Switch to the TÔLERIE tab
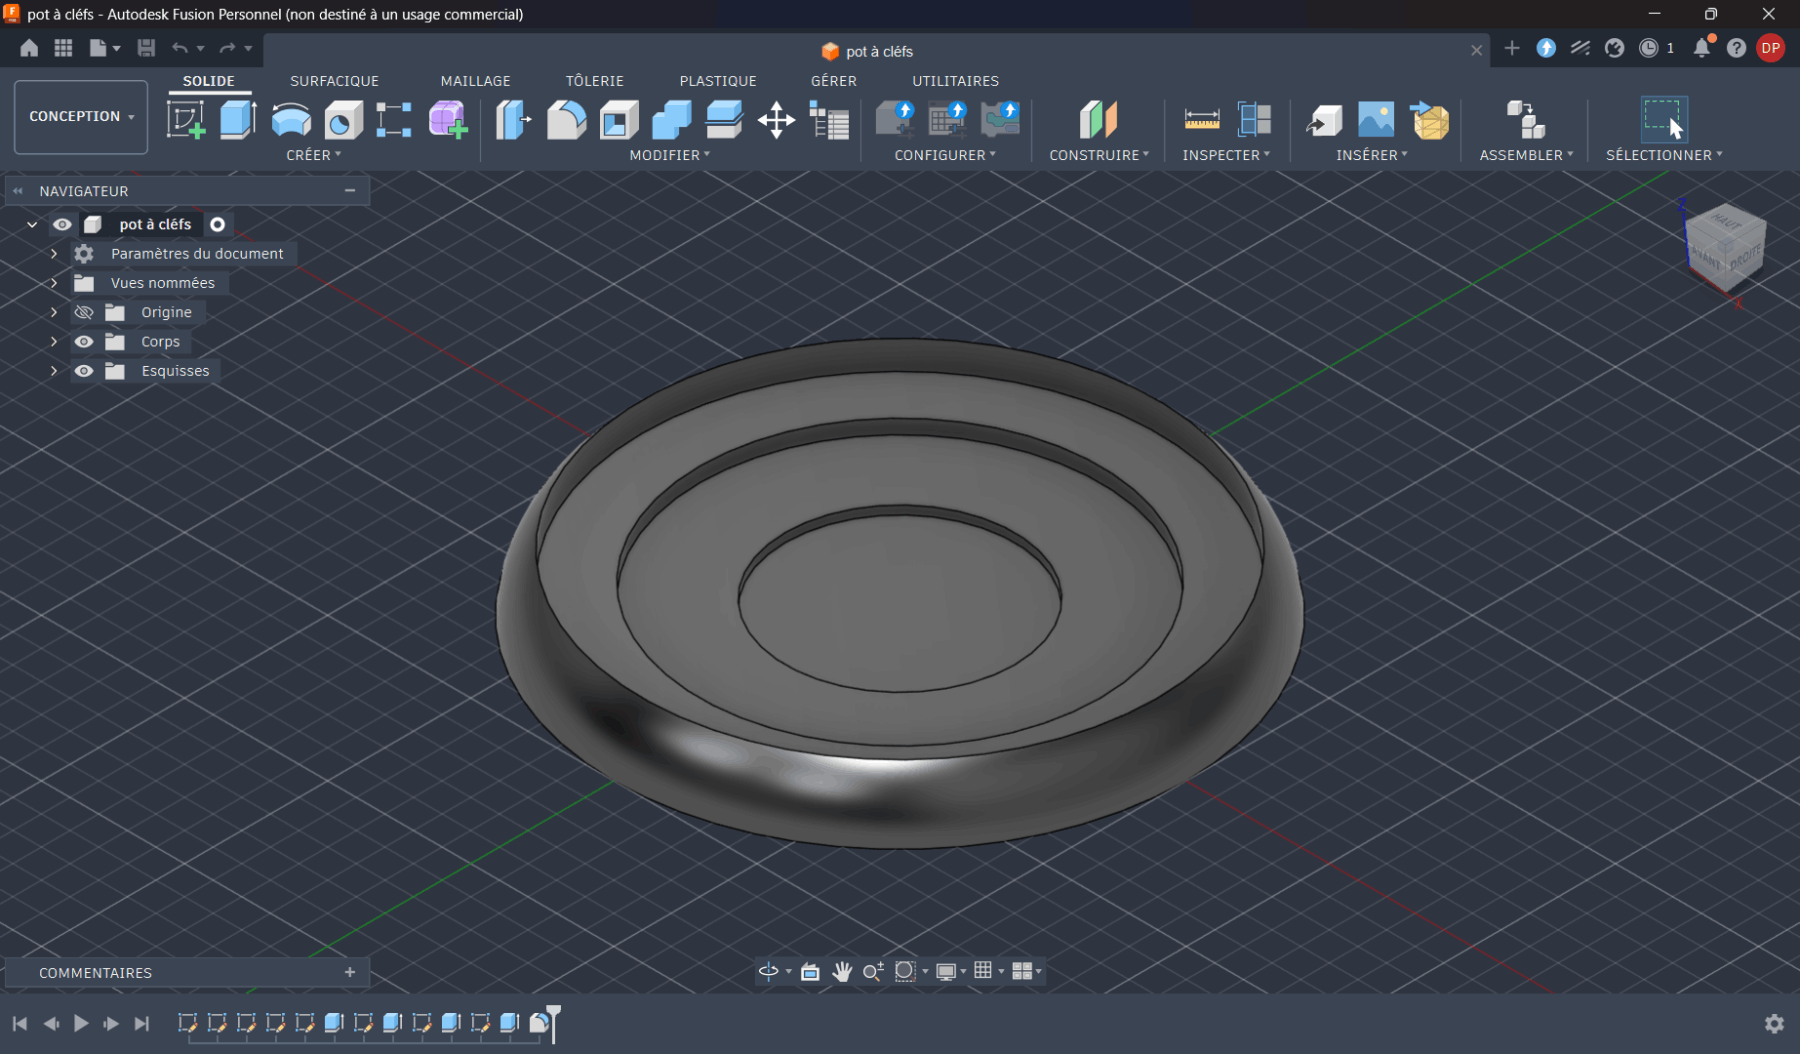Screen dimensions: 1800x1054 click(594, 81)
